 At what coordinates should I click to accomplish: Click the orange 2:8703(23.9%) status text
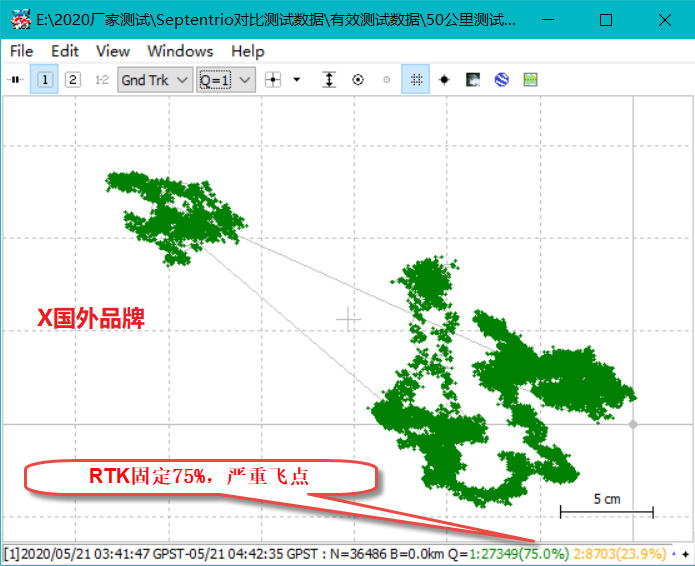pos(620,554)
